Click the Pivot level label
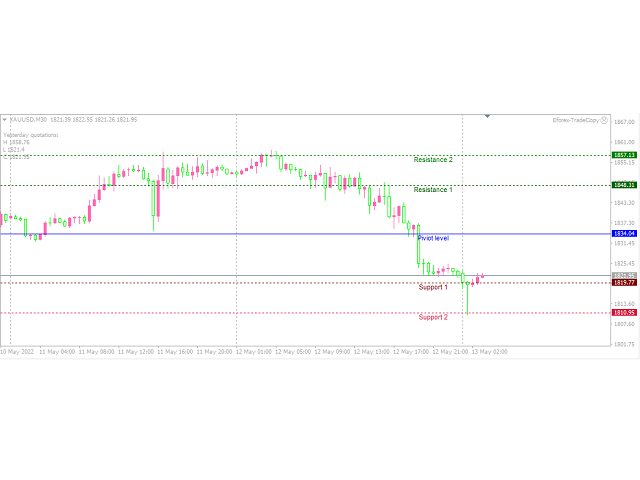Screen dimensions: 640x480 point(433,239)
